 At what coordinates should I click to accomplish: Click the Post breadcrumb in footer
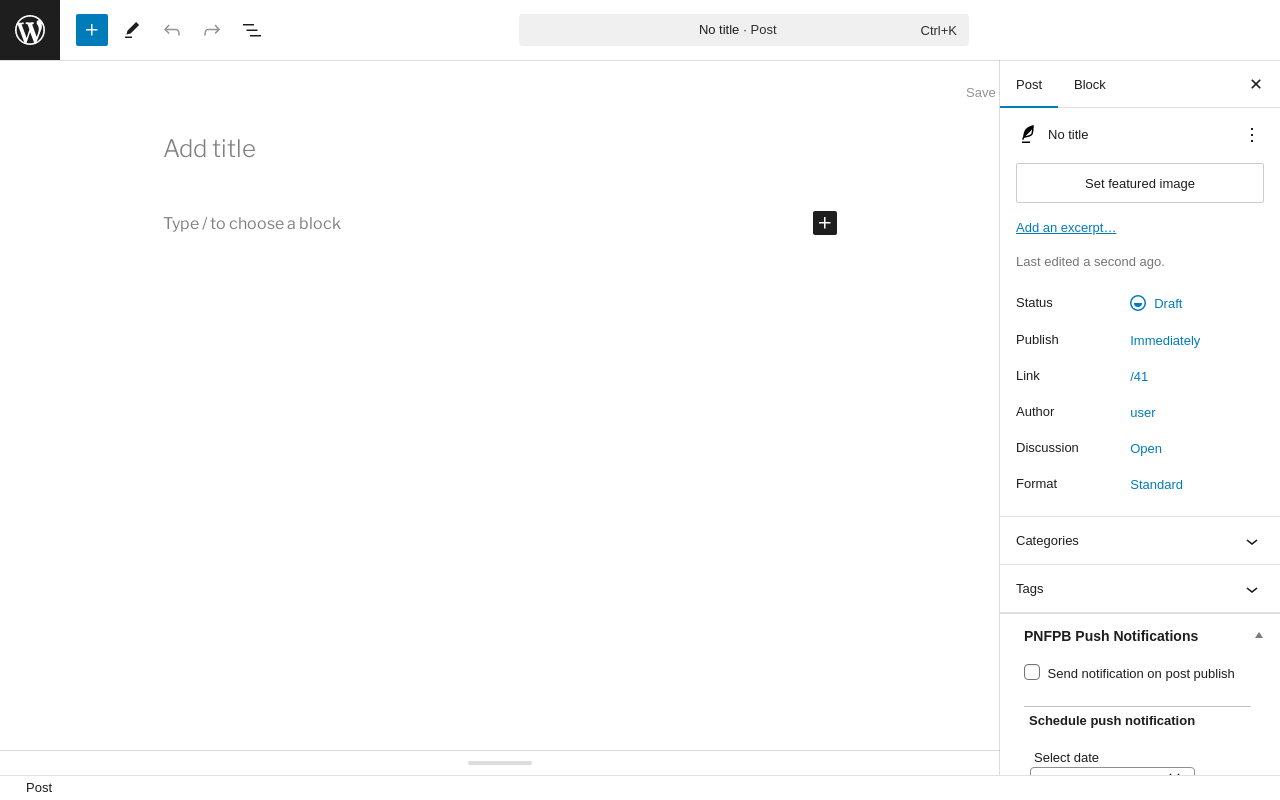(x=39, y=787)
